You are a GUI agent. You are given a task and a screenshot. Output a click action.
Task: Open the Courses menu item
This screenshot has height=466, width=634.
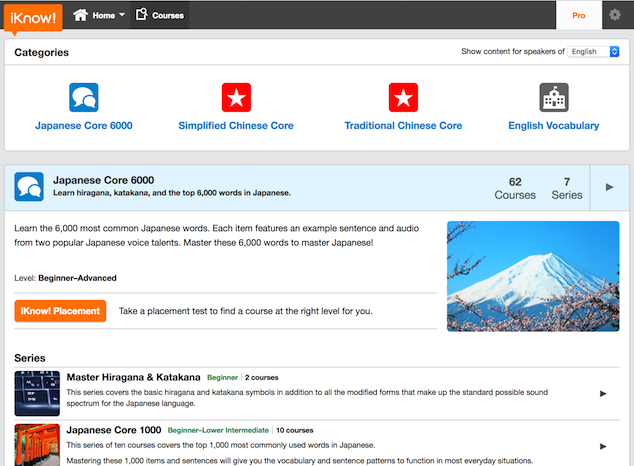pyautogui.click(x=159, y=15)
